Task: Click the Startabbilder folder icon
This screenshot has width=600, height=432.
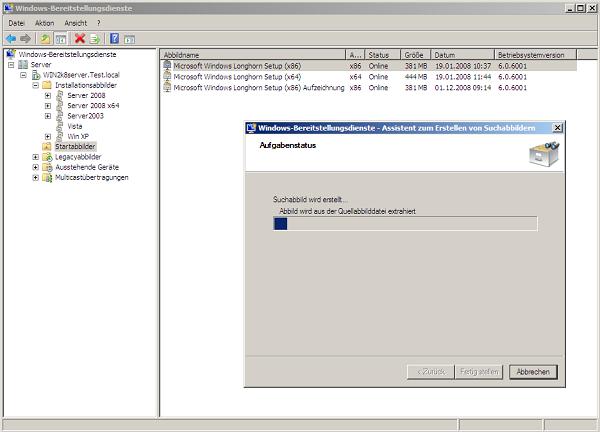Action: pos(47,147)
